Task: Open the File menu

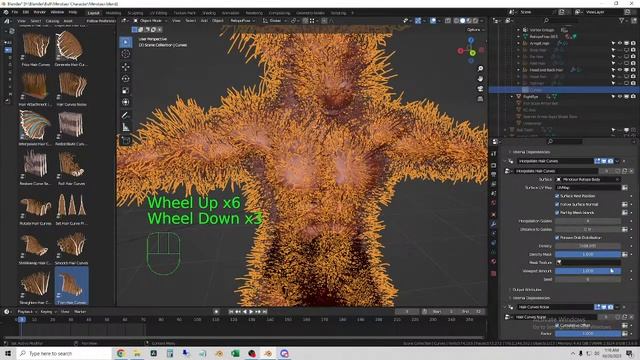Action: 15,12
